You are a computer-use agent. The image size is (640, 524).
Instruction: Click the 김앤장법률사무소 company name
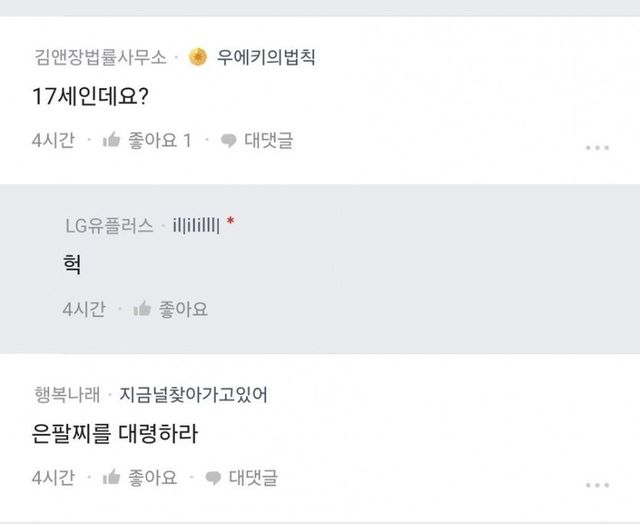pos(99,57)
